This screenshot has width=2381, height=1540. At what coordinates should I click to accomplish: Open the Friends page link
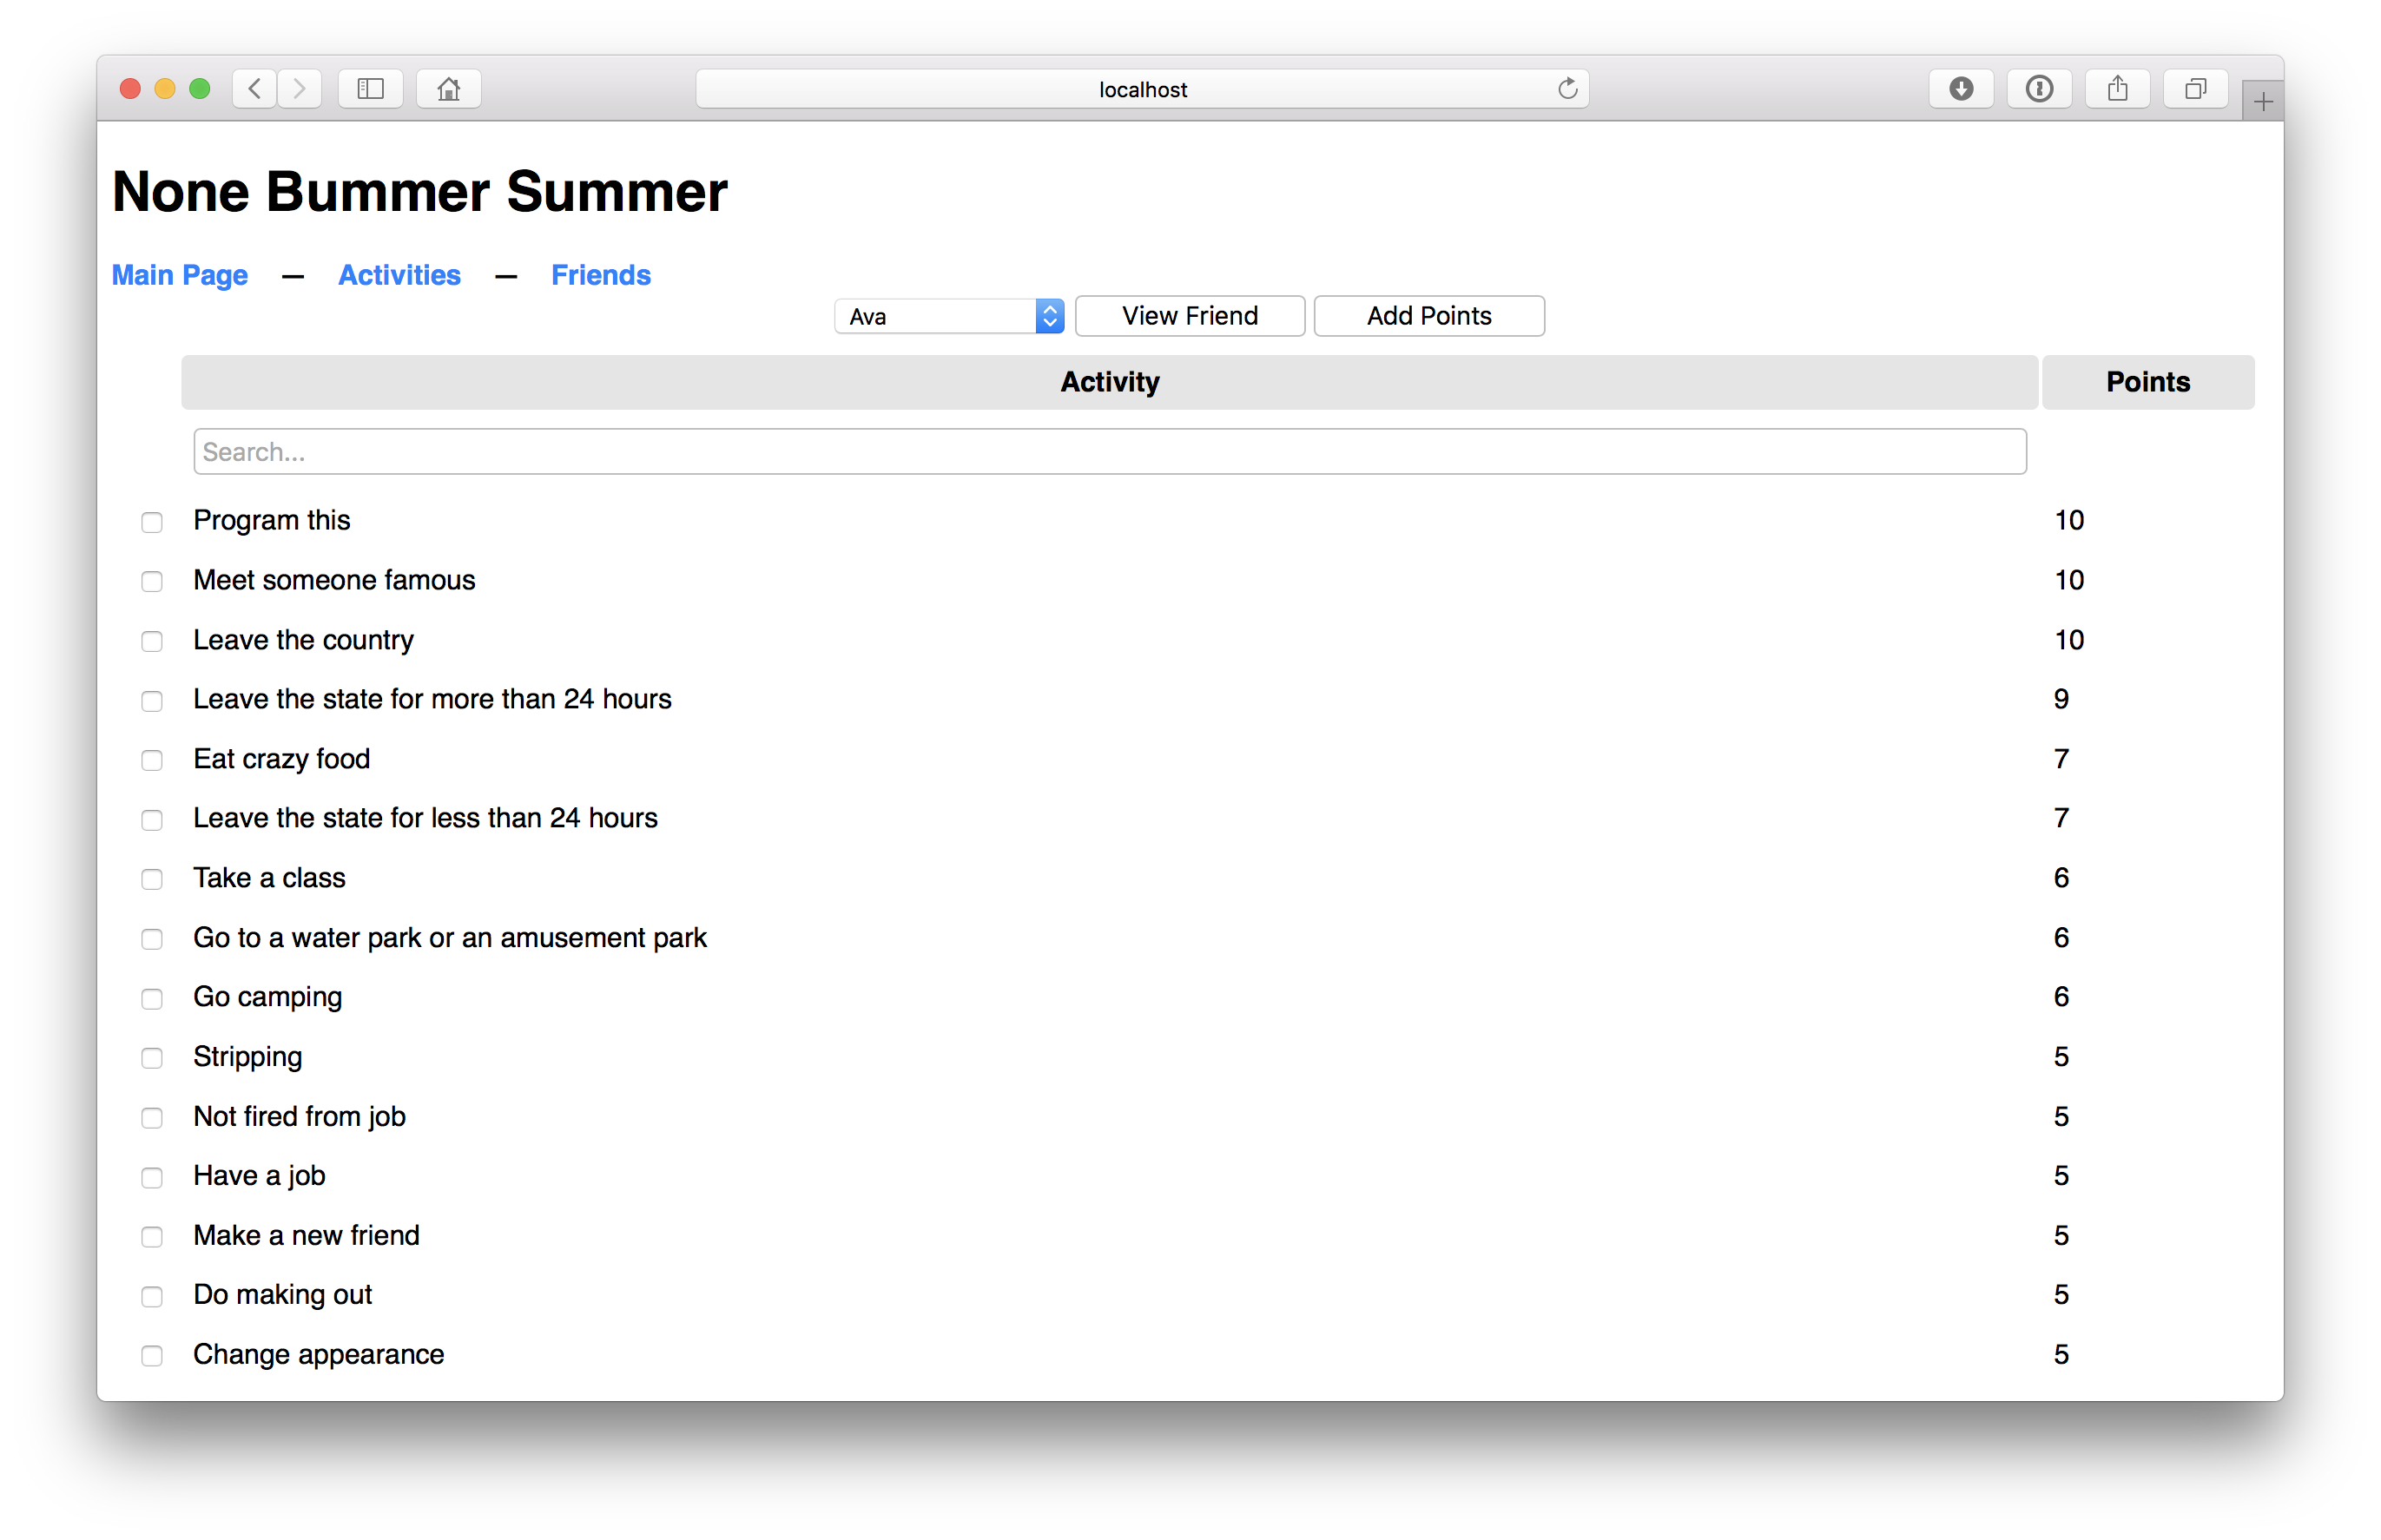click(600, 275)
